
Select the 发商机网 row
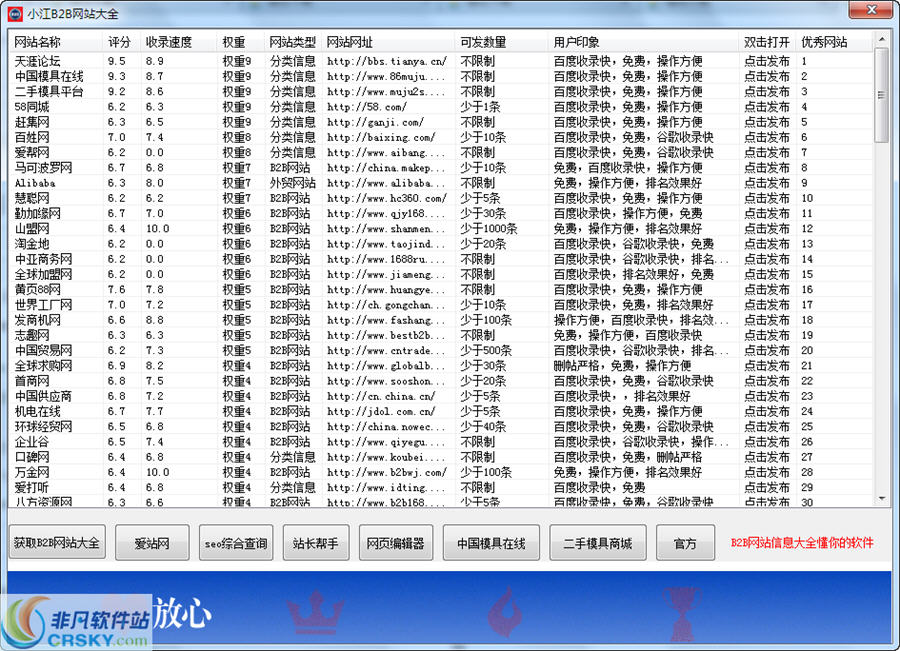[x=441, y=320]
